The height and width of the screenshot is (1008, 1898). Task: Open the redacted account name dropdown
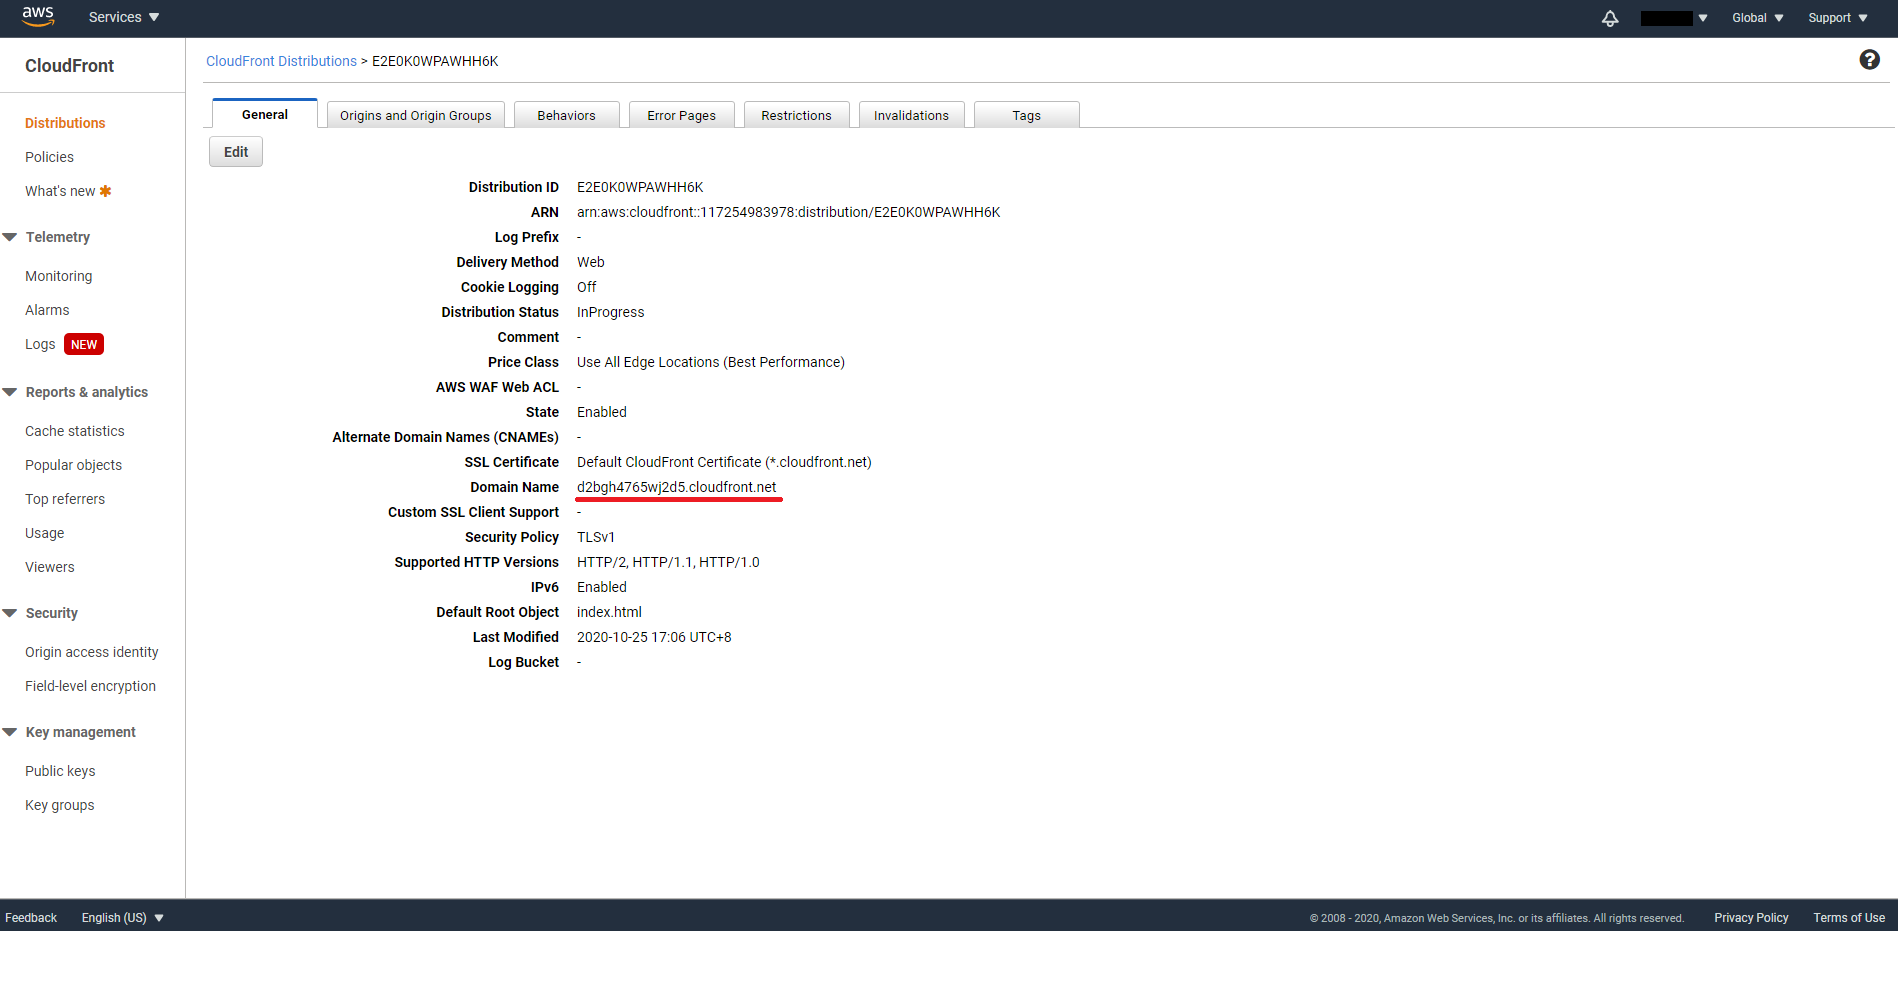[x=1674, y=18]
